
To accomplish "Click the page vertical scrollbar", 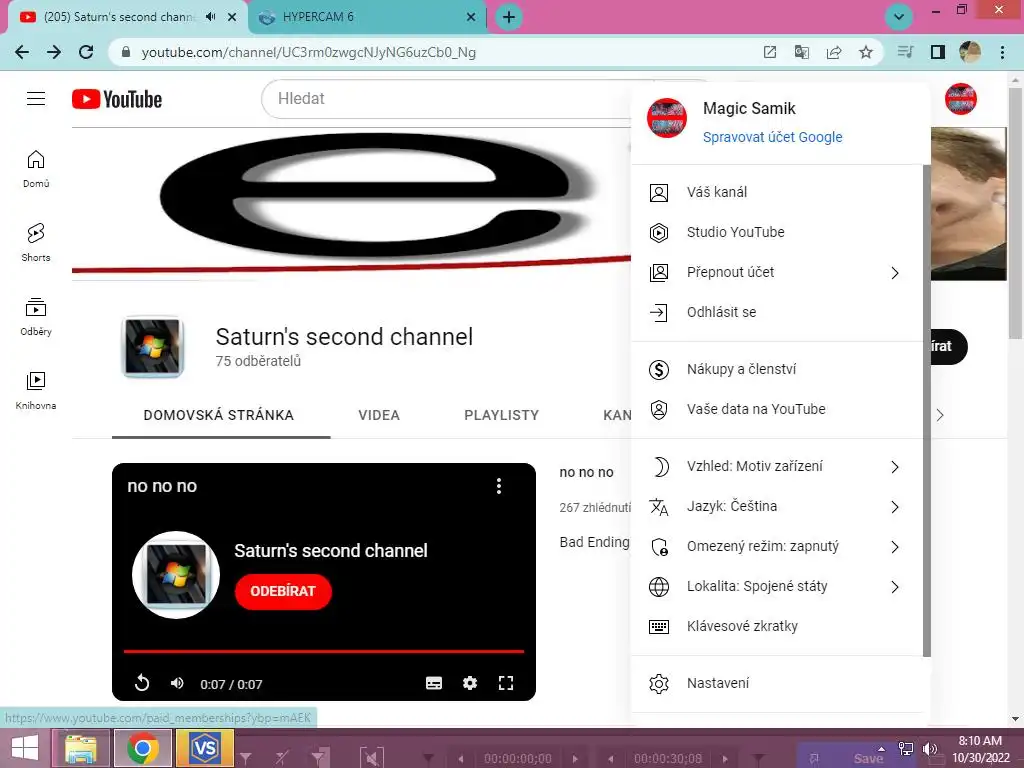I will 1016,212.
